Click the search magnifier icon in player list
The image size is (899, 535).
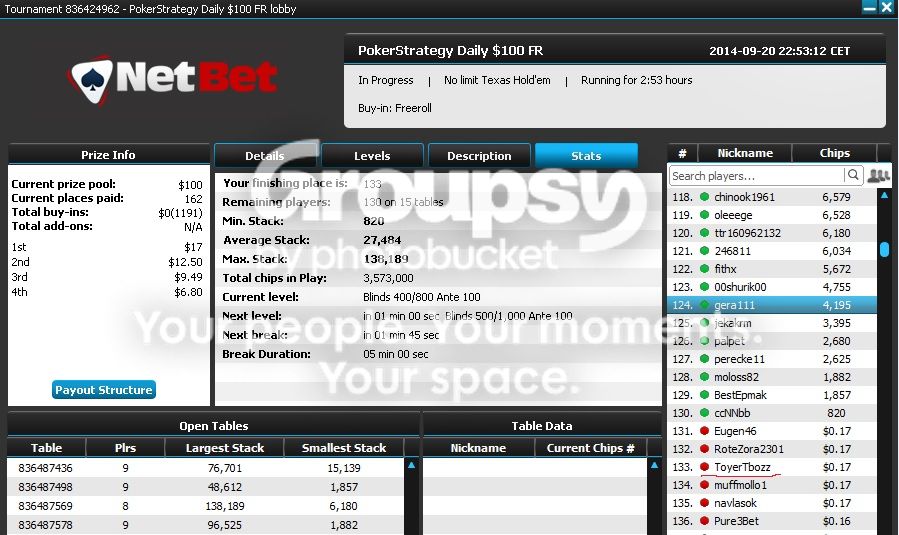tap(853, 175)
